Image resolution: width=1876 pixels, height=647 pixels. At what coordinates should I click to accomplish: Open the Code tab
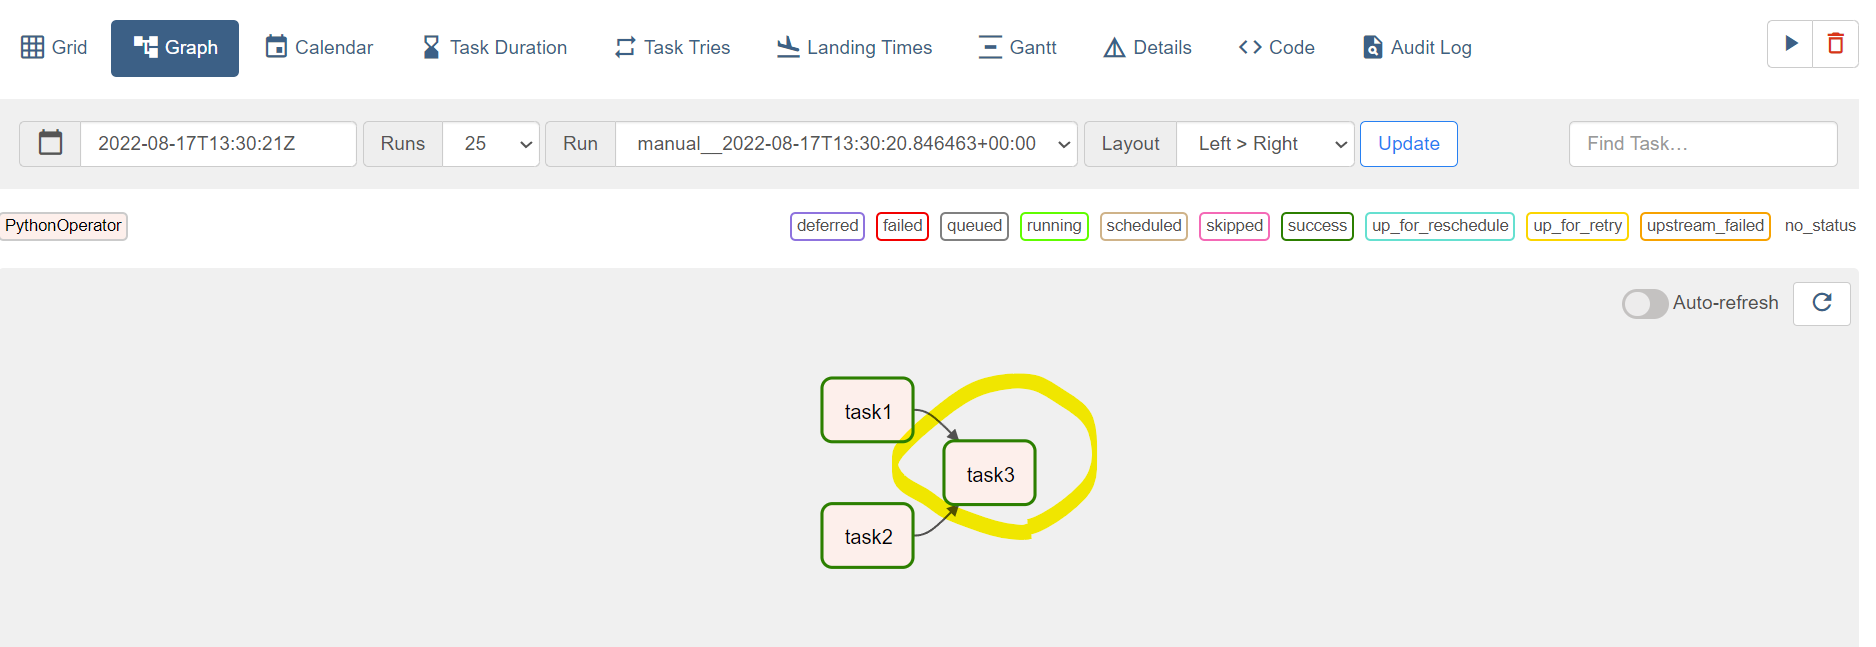[1276, 47]
